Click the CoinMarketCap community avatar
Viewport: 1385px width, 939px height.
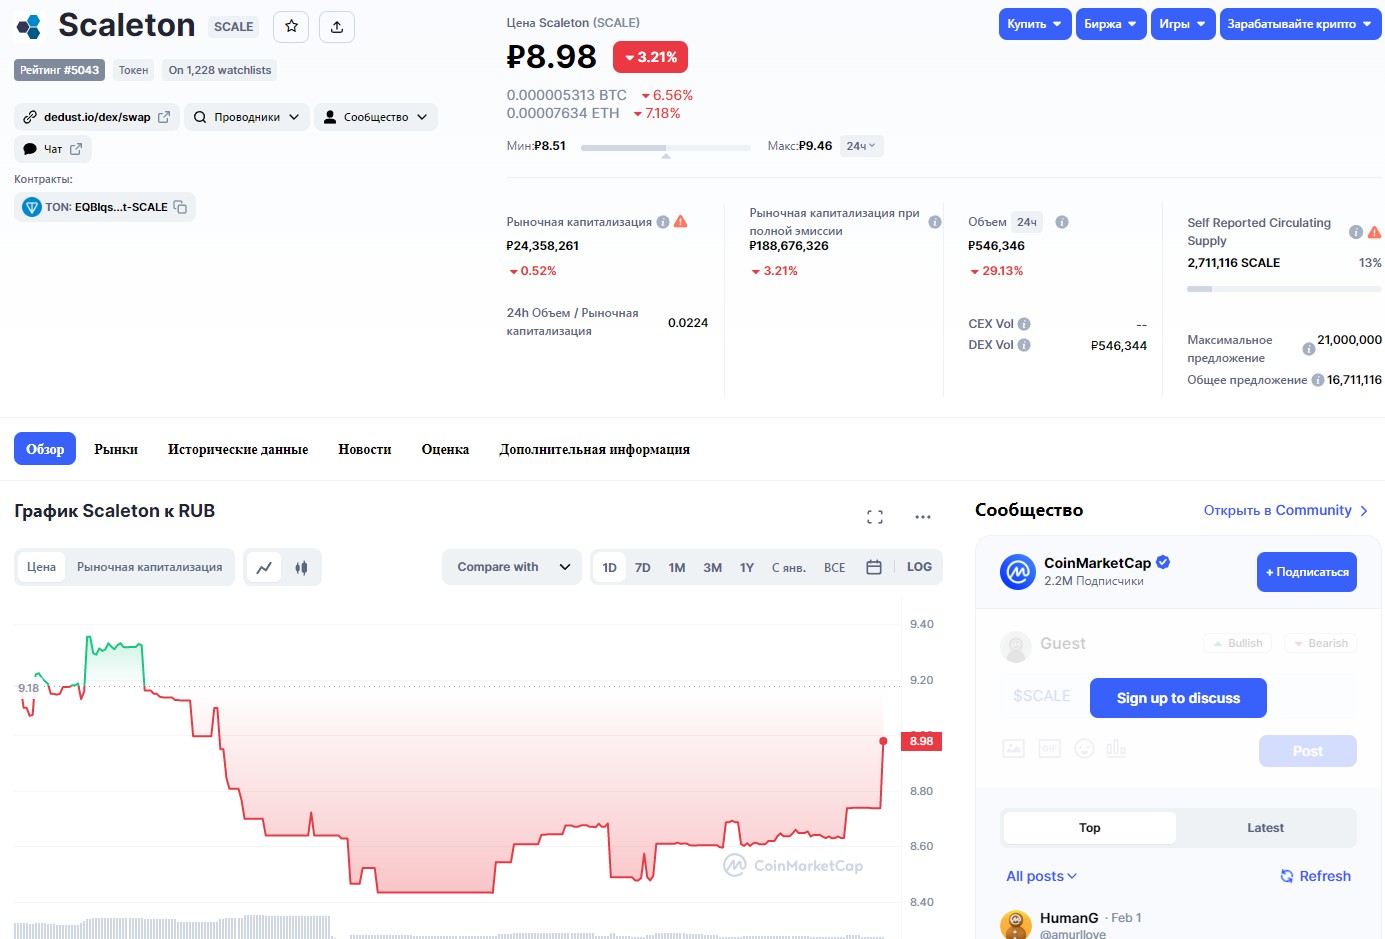point(1018,572)
